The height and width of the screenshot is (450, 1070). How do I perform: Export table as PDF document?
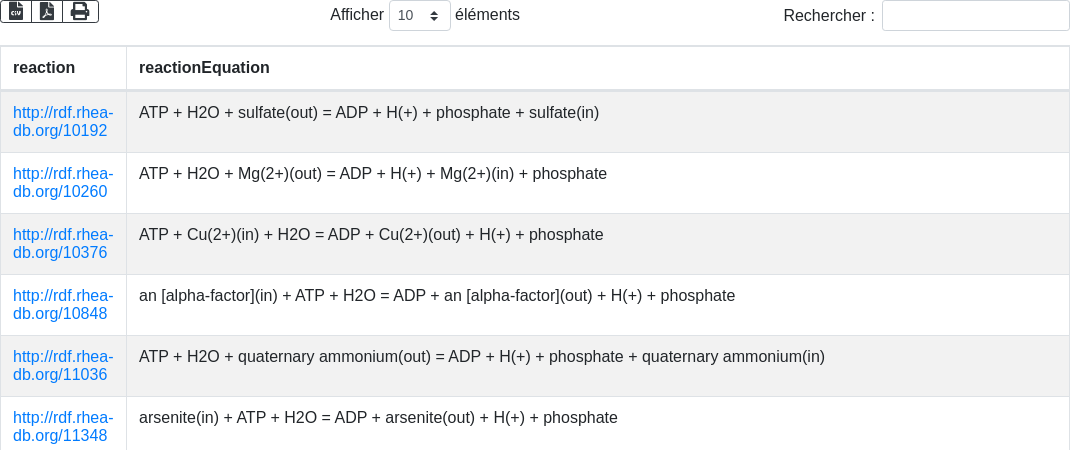click(x=47, y=11)
